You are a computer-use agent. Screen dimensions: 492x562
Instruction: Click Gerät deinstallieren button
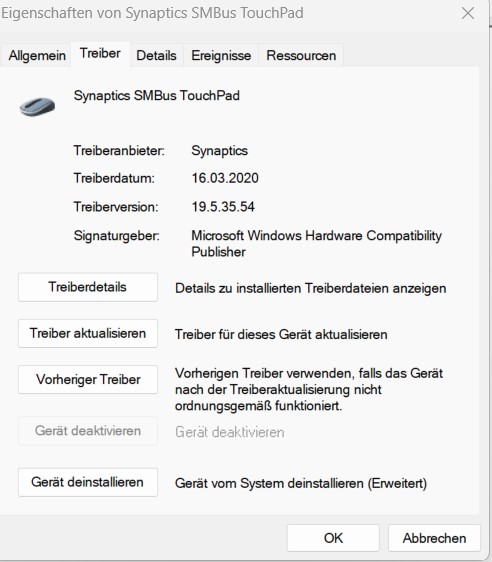(x=88, y=482)
